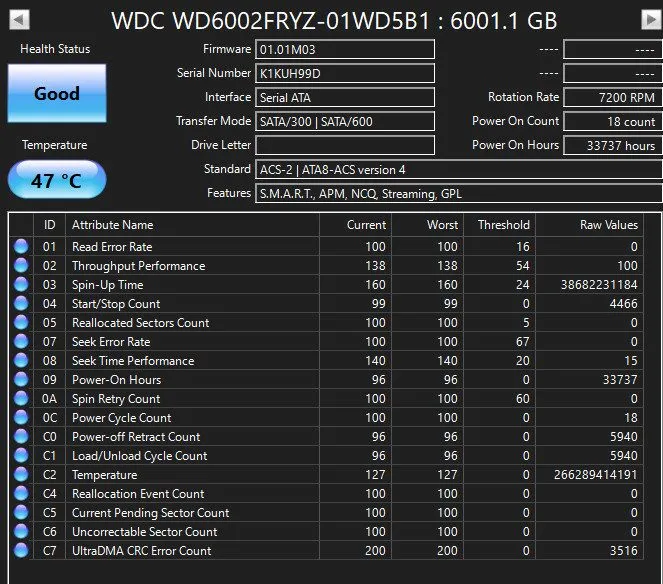Viewport: 663px width, 584px height.
Task: Click the status orb for UltraDMA CRC Error Count
Action: coord(21,551)
